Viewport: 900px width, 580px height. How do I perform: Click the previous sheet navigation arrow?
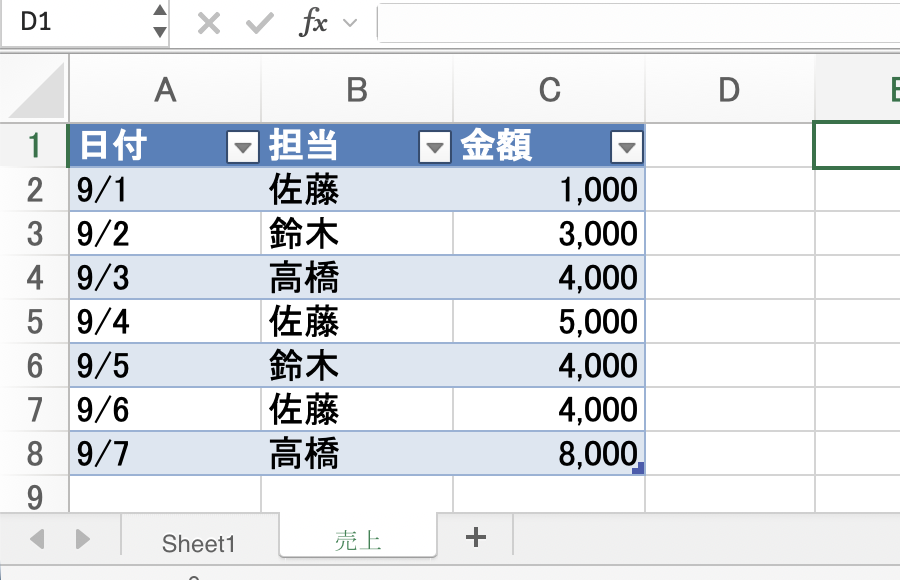(37, 539)
